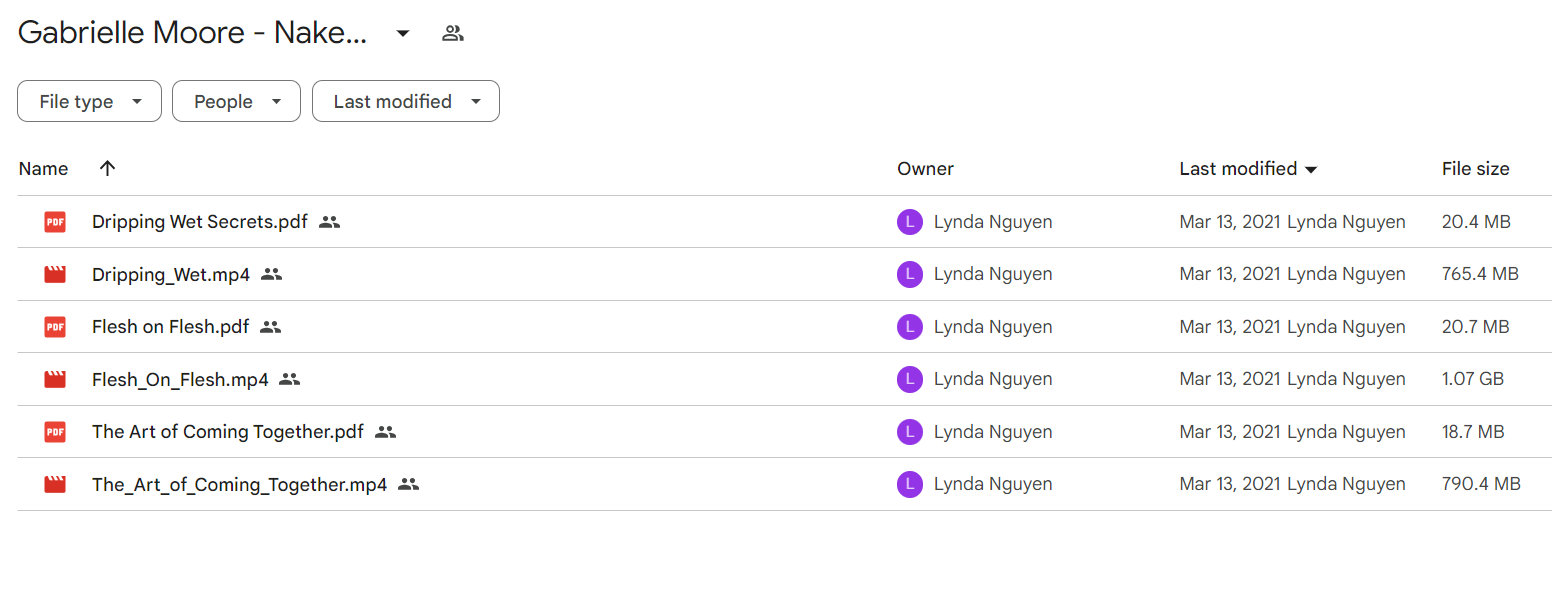Expand the folder title dropdown arrow
This screenshot has height=601, width=1552.
pyautogui.click(x=402, y=33)
